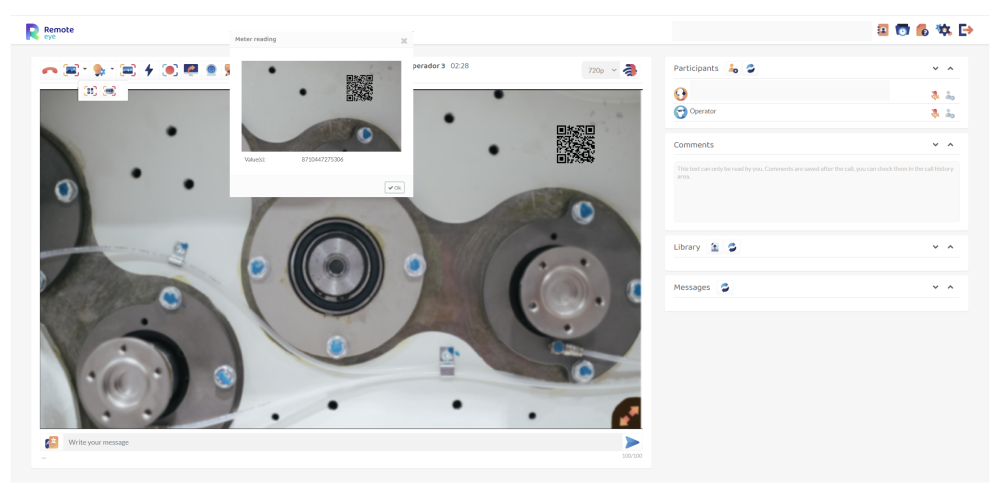
Task: Collapse Library panel with up chevron
Action: pos(950,247)
